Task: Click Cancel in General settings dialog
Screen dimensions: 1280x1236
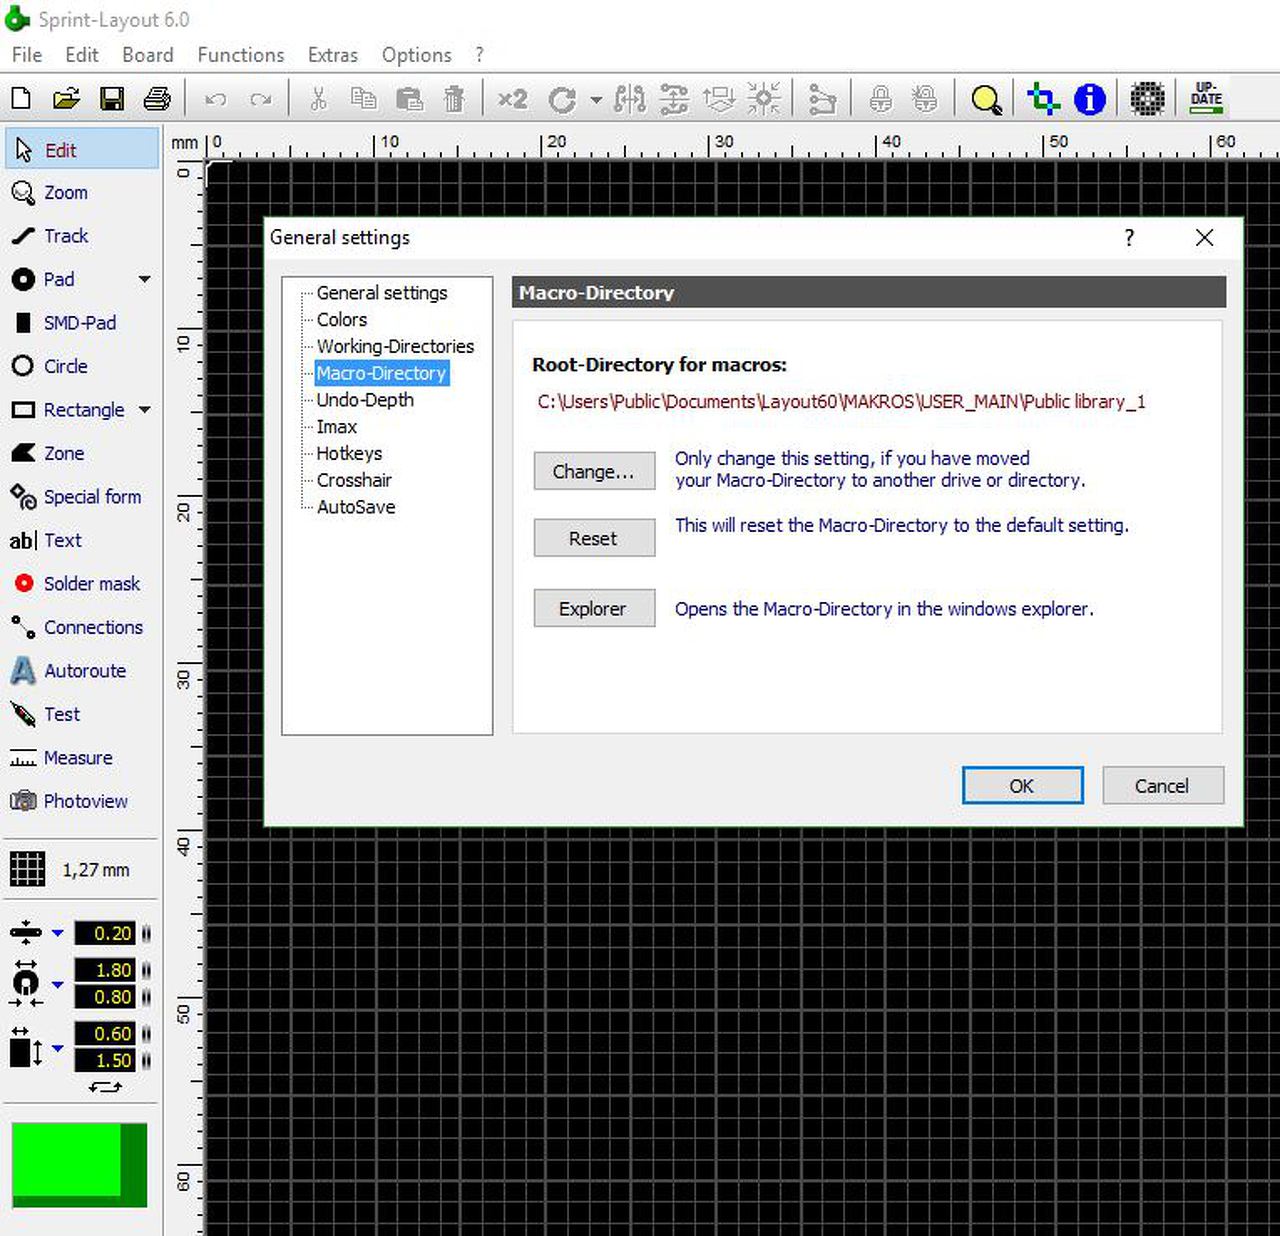Action: pos(1162,785)
